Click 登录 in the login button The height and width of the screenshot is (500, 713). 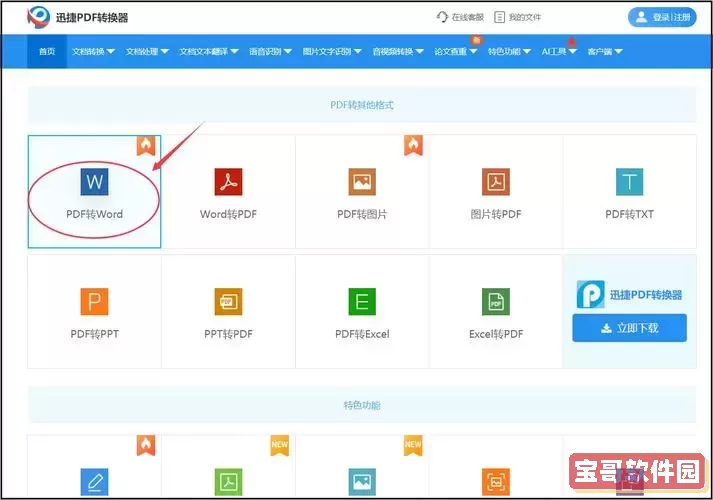[x=661, y=17]
